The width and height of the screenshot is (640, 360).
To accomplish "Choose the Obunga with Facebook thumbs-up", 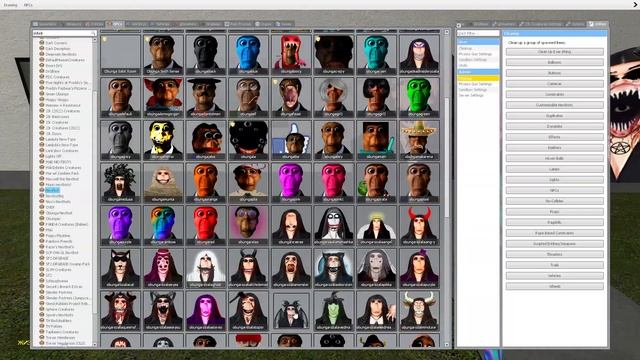I will 291,140.
